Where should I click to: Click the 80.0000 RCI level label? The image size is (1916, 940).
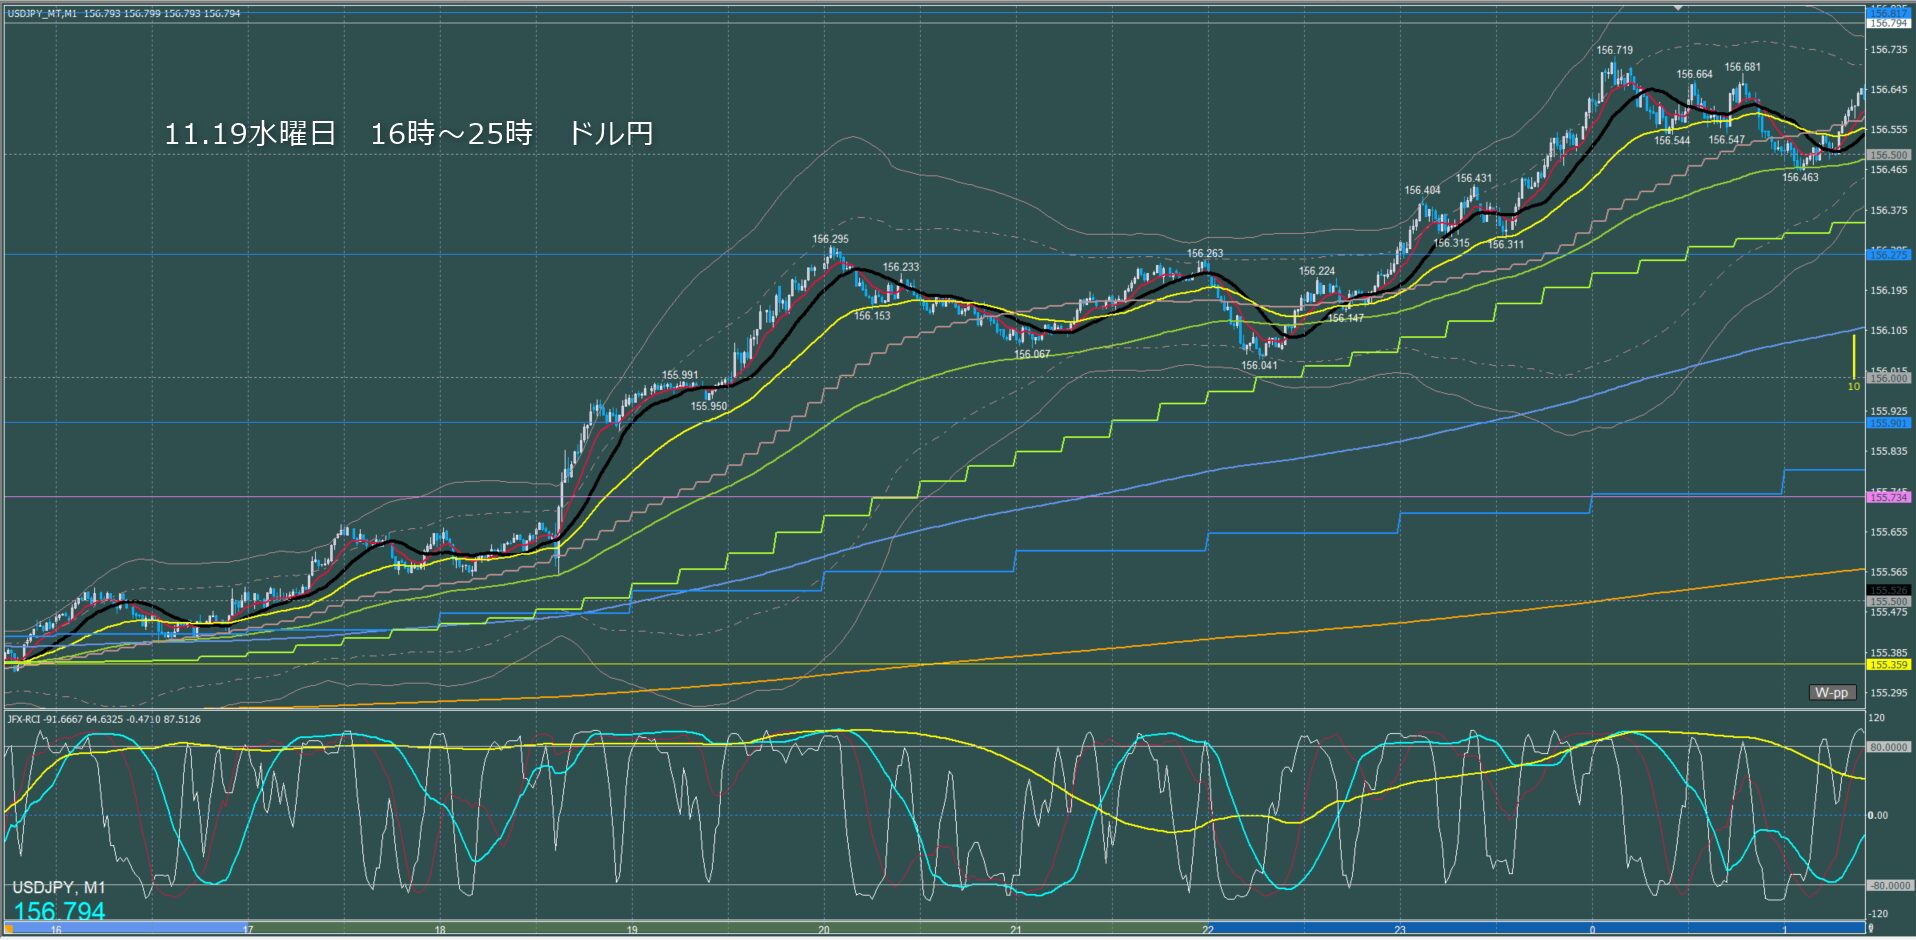pyautogui.click(x=1888, y=747)
